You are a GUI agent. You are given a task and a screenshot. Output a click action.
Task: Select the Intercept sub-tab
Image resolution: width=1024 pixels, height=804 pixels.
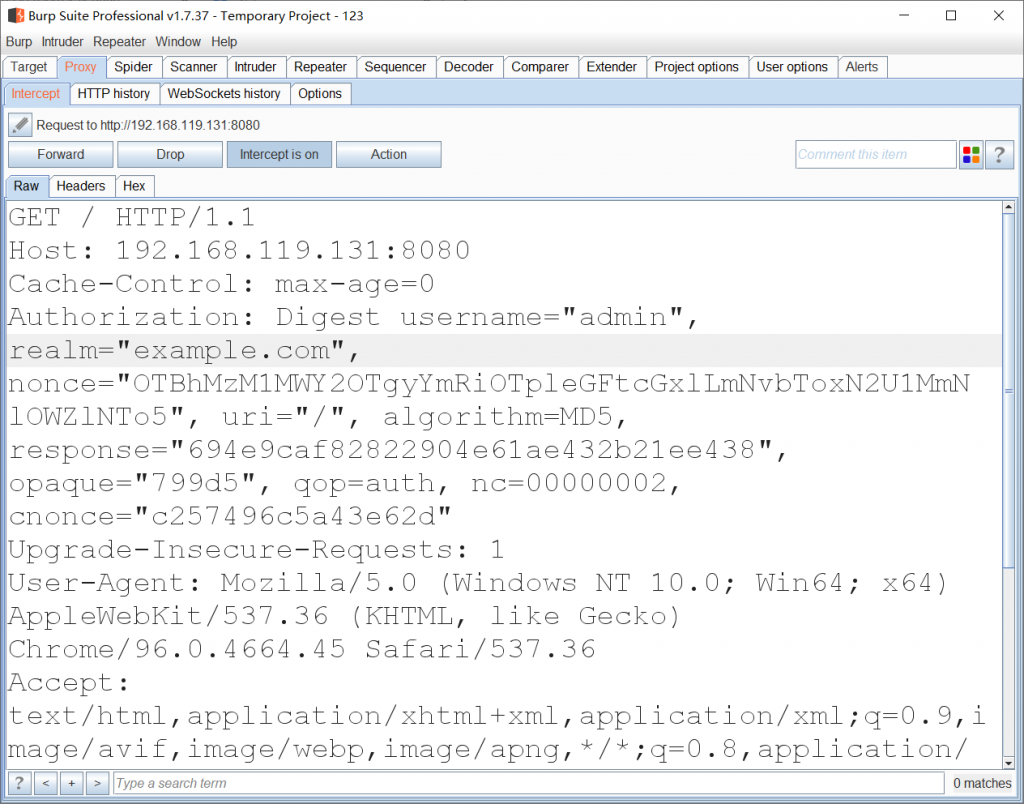tap(35, 93)
